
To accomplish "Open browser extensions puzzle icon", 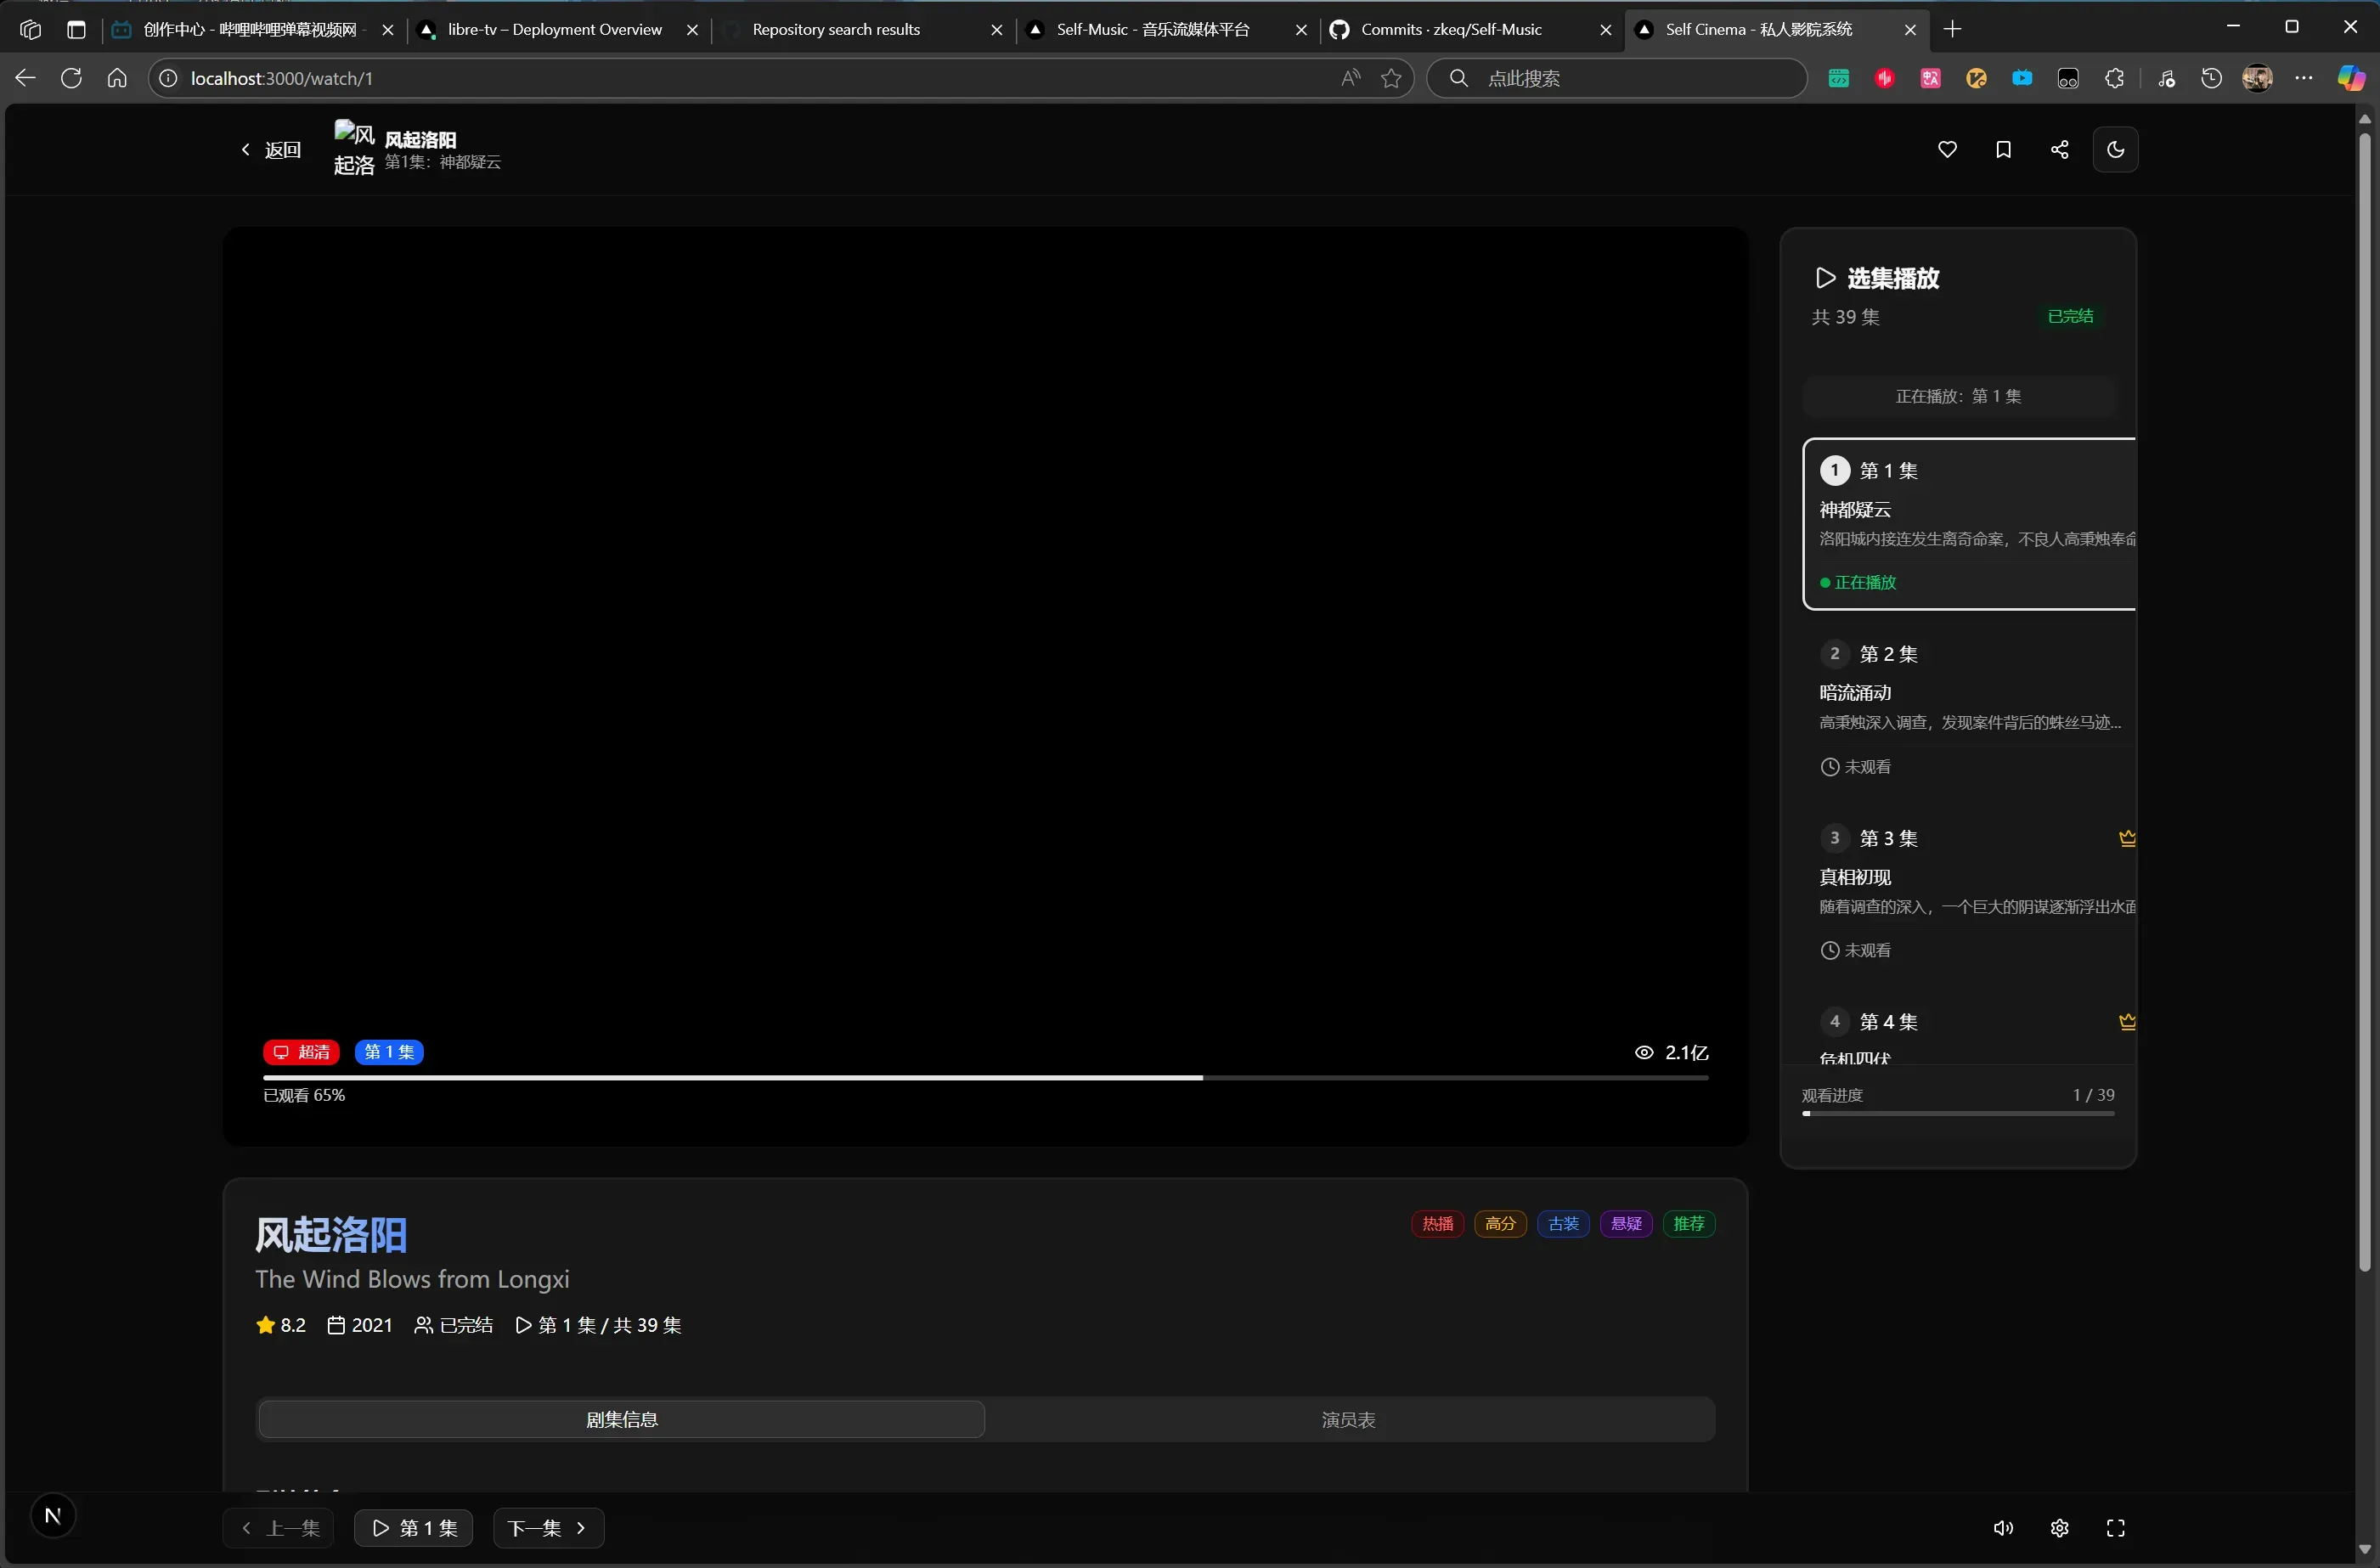I will pos(2114,78).
